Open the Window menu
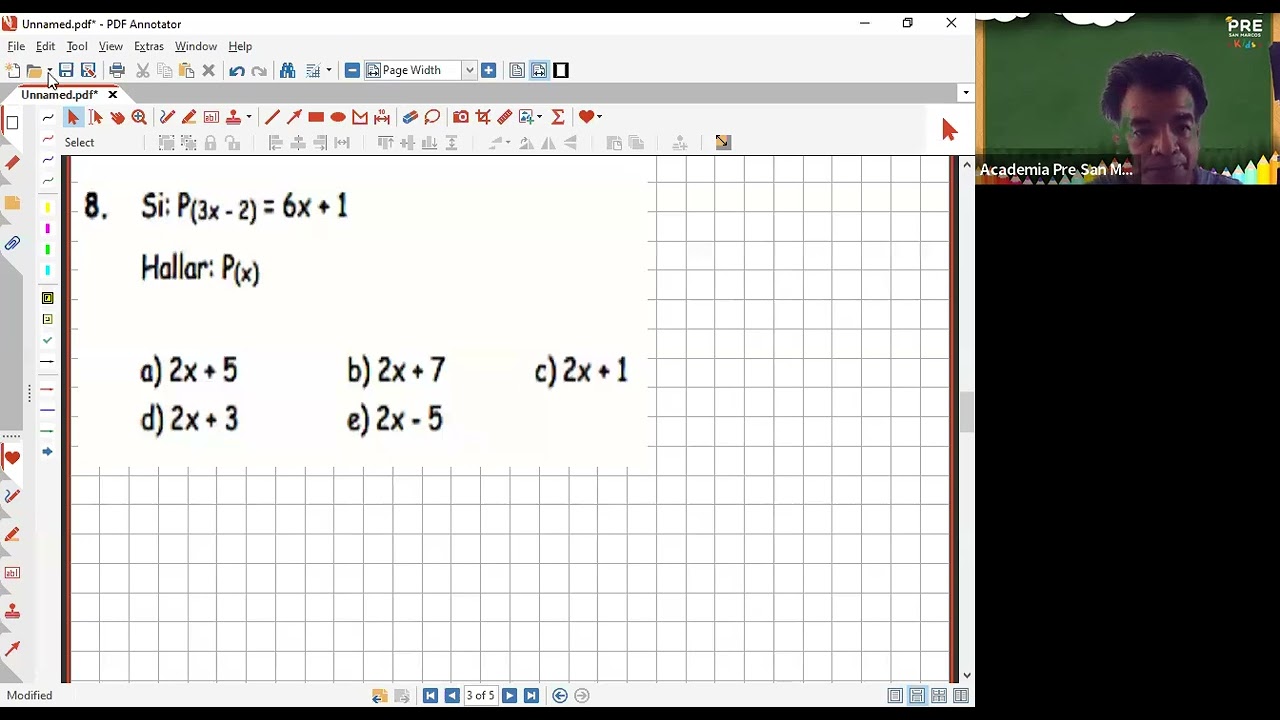Viewport: 1280px width, 720px height. tap(196, 46)
